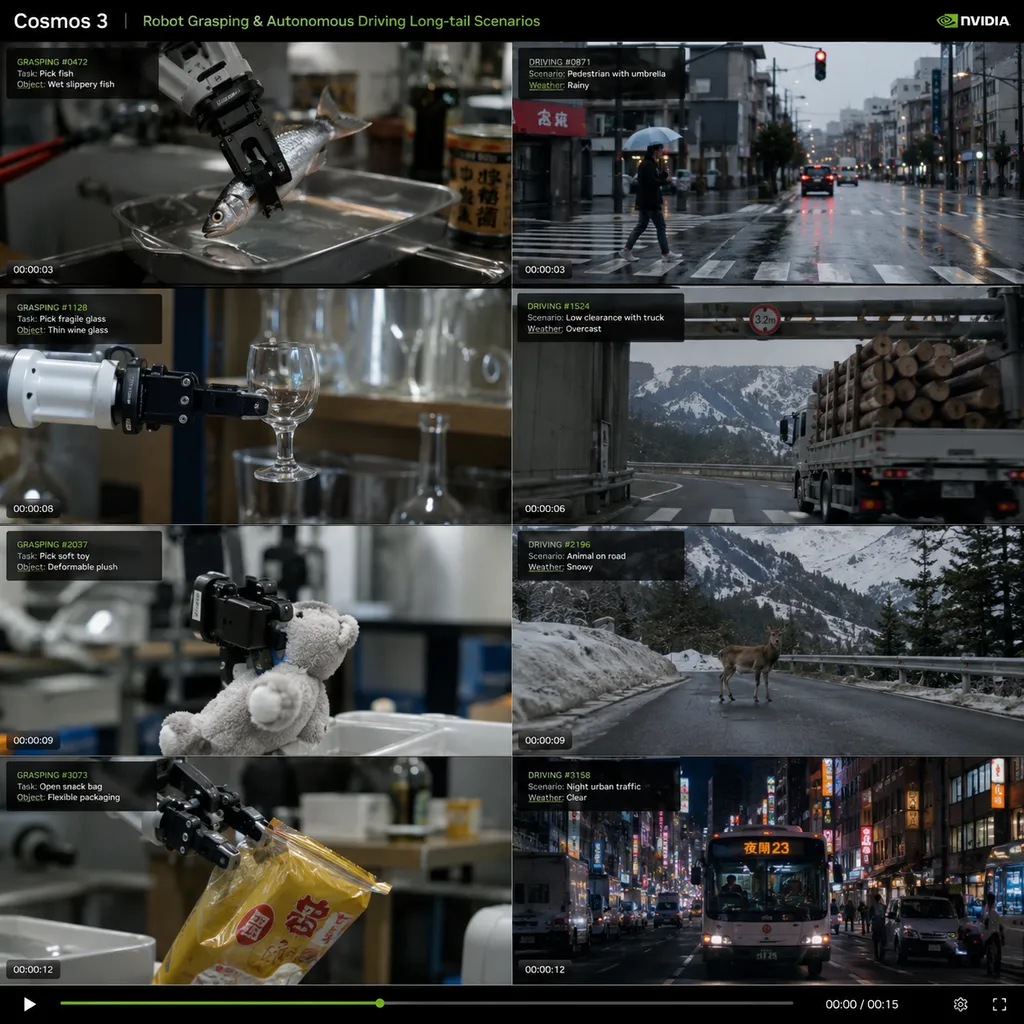Click the 'Task: Pick fish' text
1024x1024 pixels.
click(x=45, y=73)
